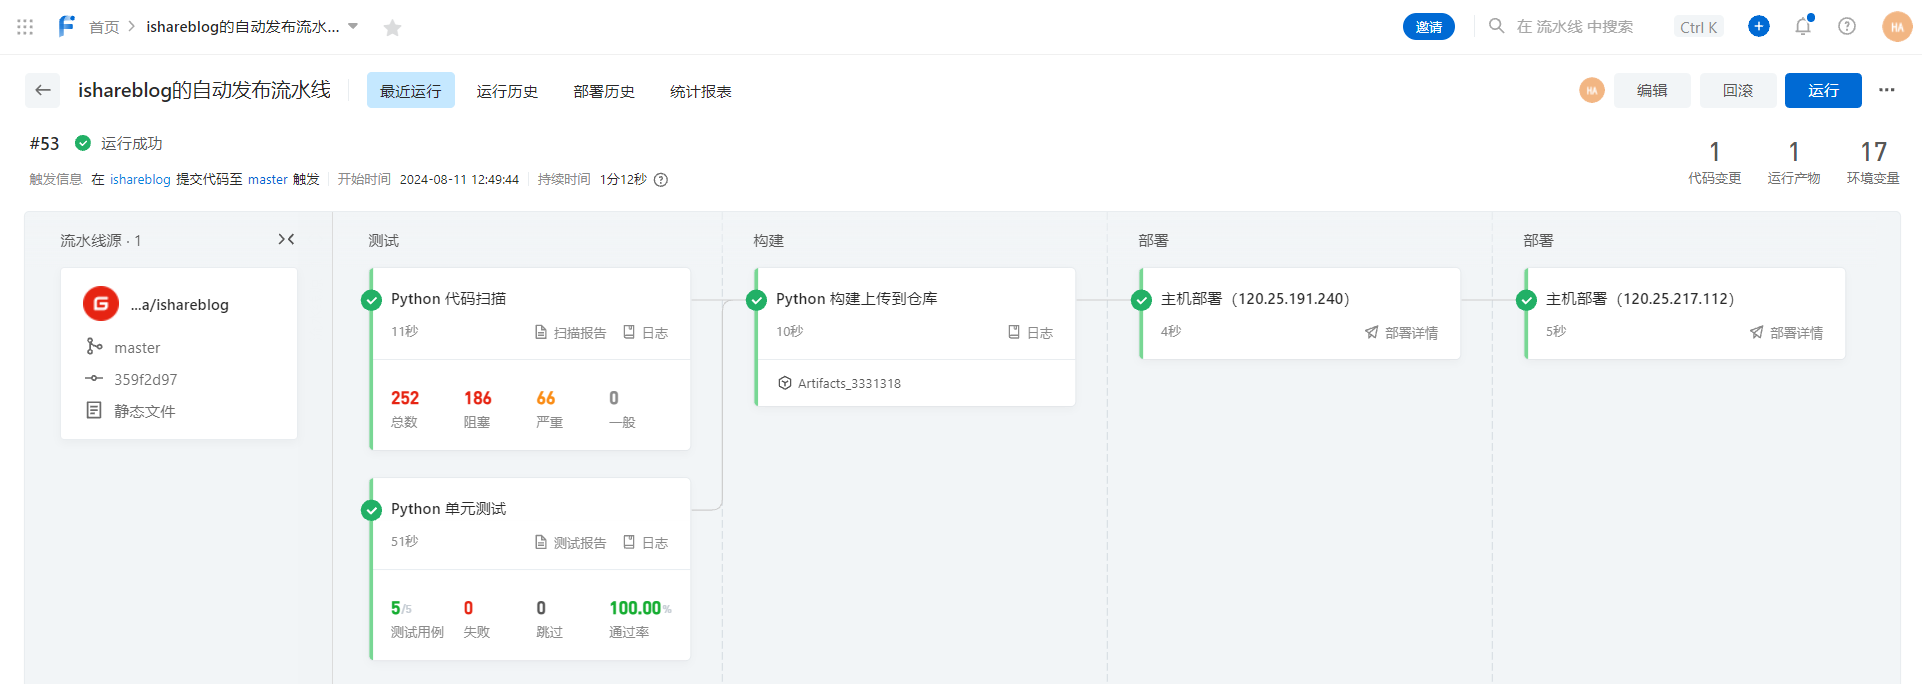Open the 运行产物 count
The width and height of the screenshot is (1922, 684).
(x=1794, y=162)
